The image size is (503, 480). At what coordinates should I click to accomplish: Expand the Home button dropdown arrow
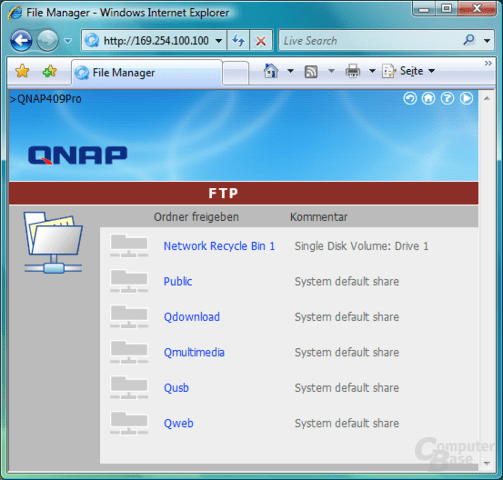[290, 71]
